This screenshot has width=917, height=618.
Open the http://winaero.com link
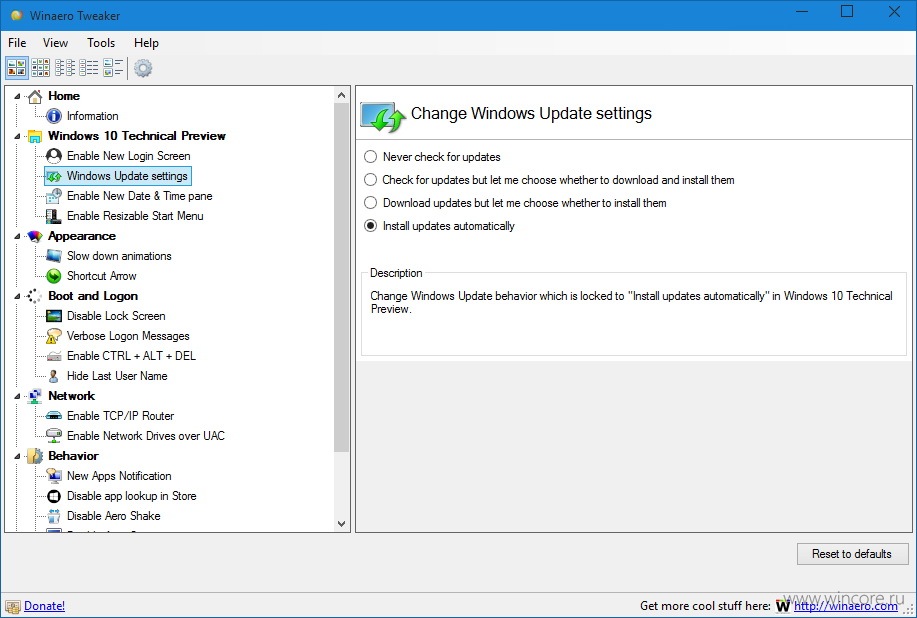[846, 606]
